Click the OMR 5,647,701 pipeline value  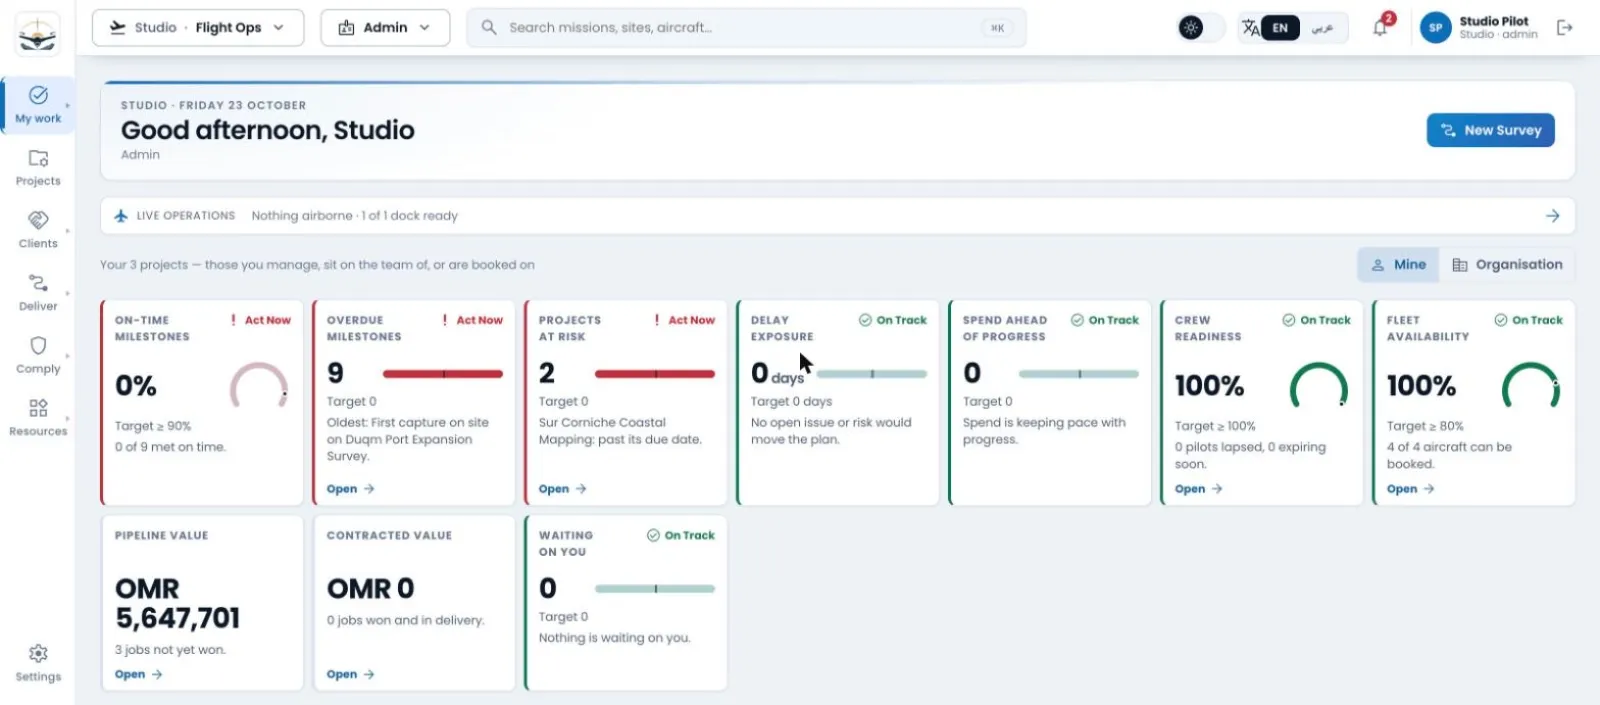click(x=177, y=603)
